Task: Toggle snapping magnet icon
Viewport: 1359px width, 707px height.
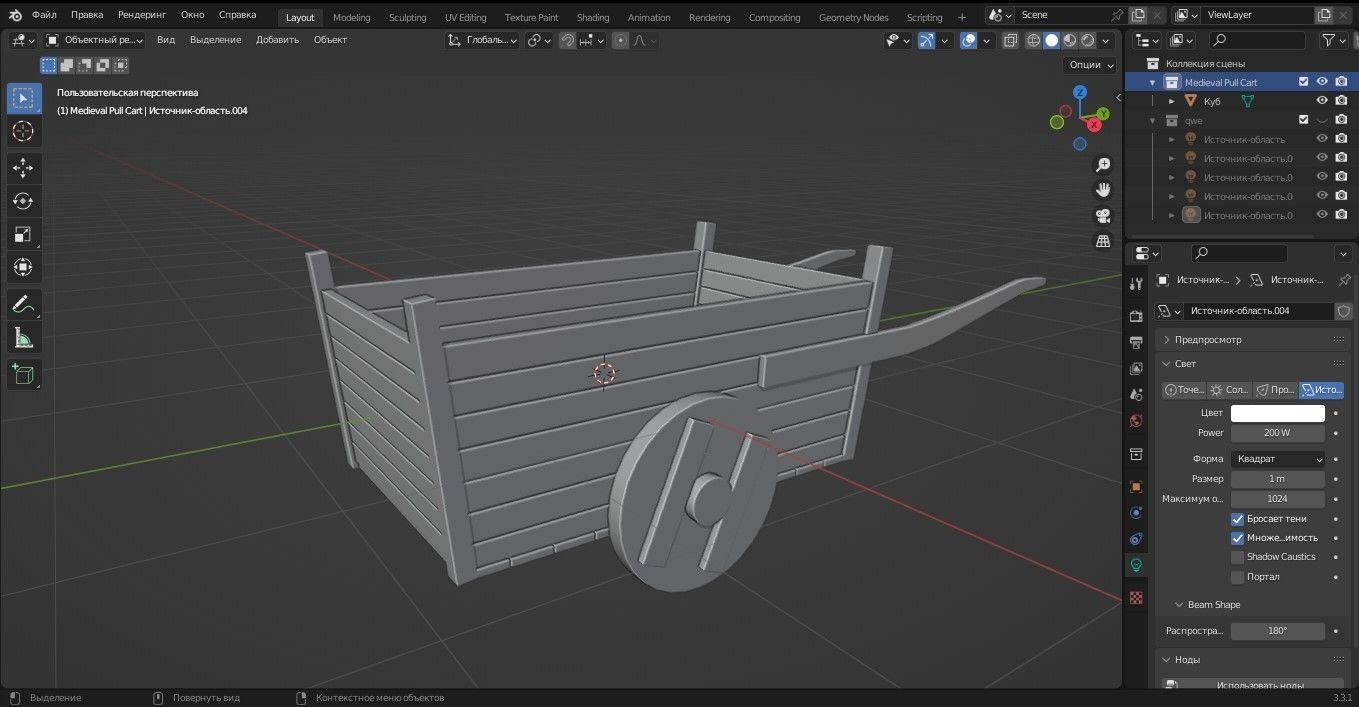Action: tap(567, 40)
